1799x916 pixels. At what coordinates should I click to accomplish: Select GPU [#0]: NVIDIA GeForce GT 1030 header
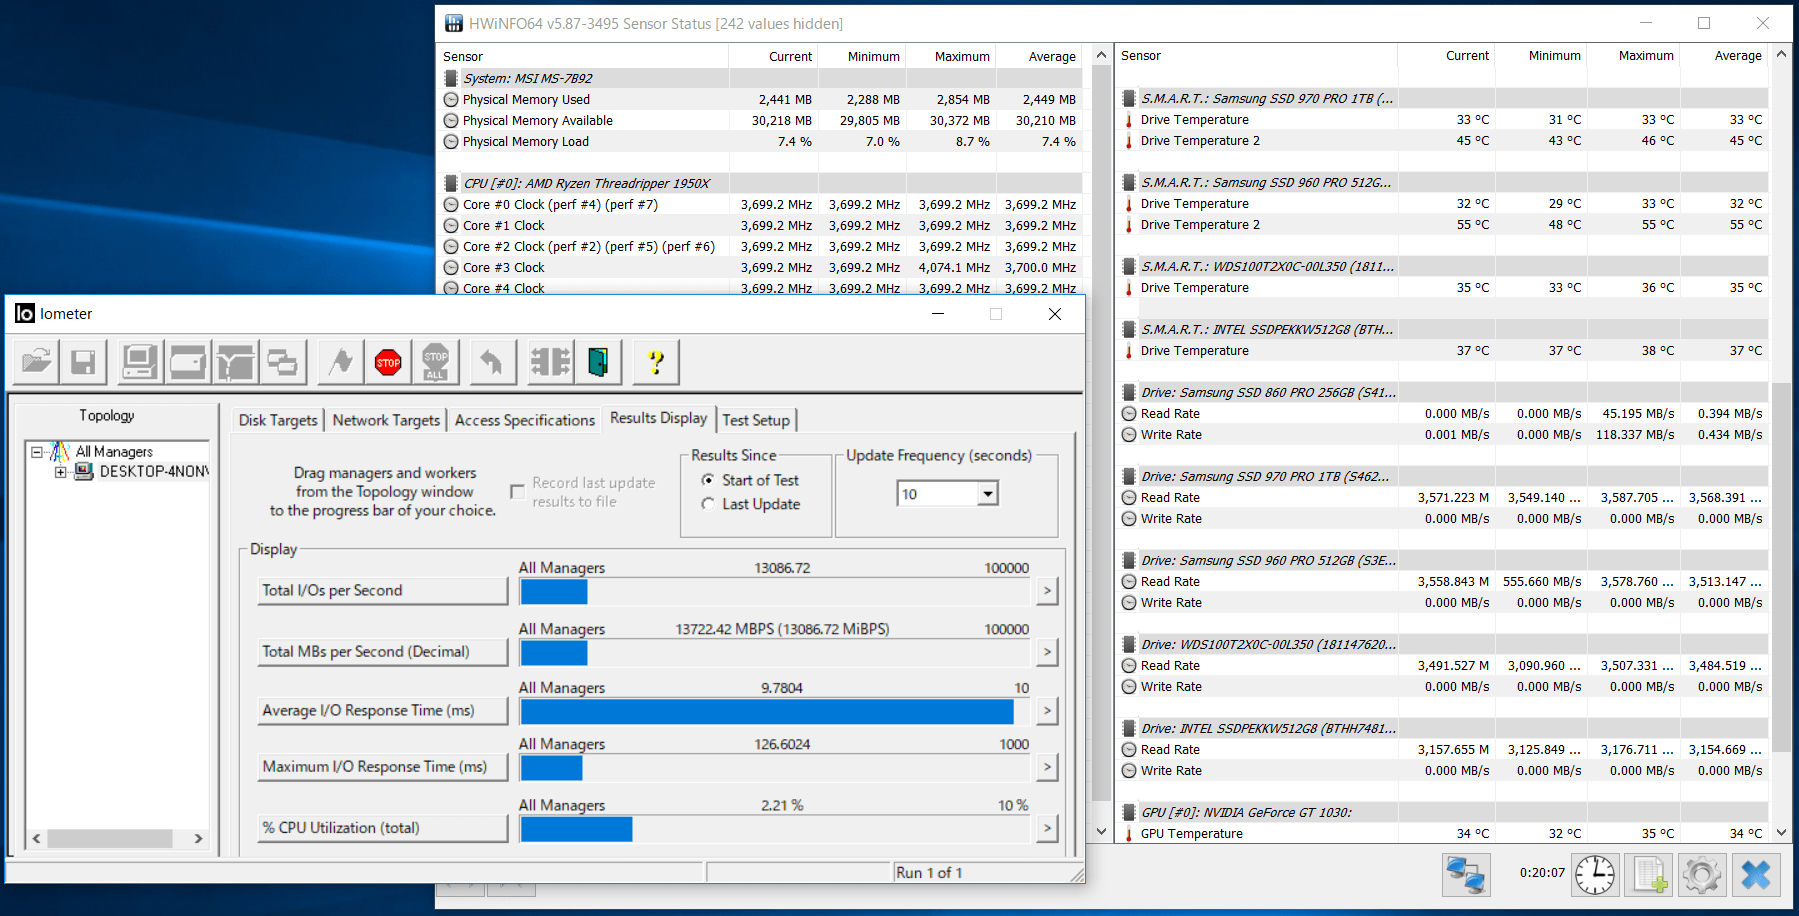[1443, 813]
